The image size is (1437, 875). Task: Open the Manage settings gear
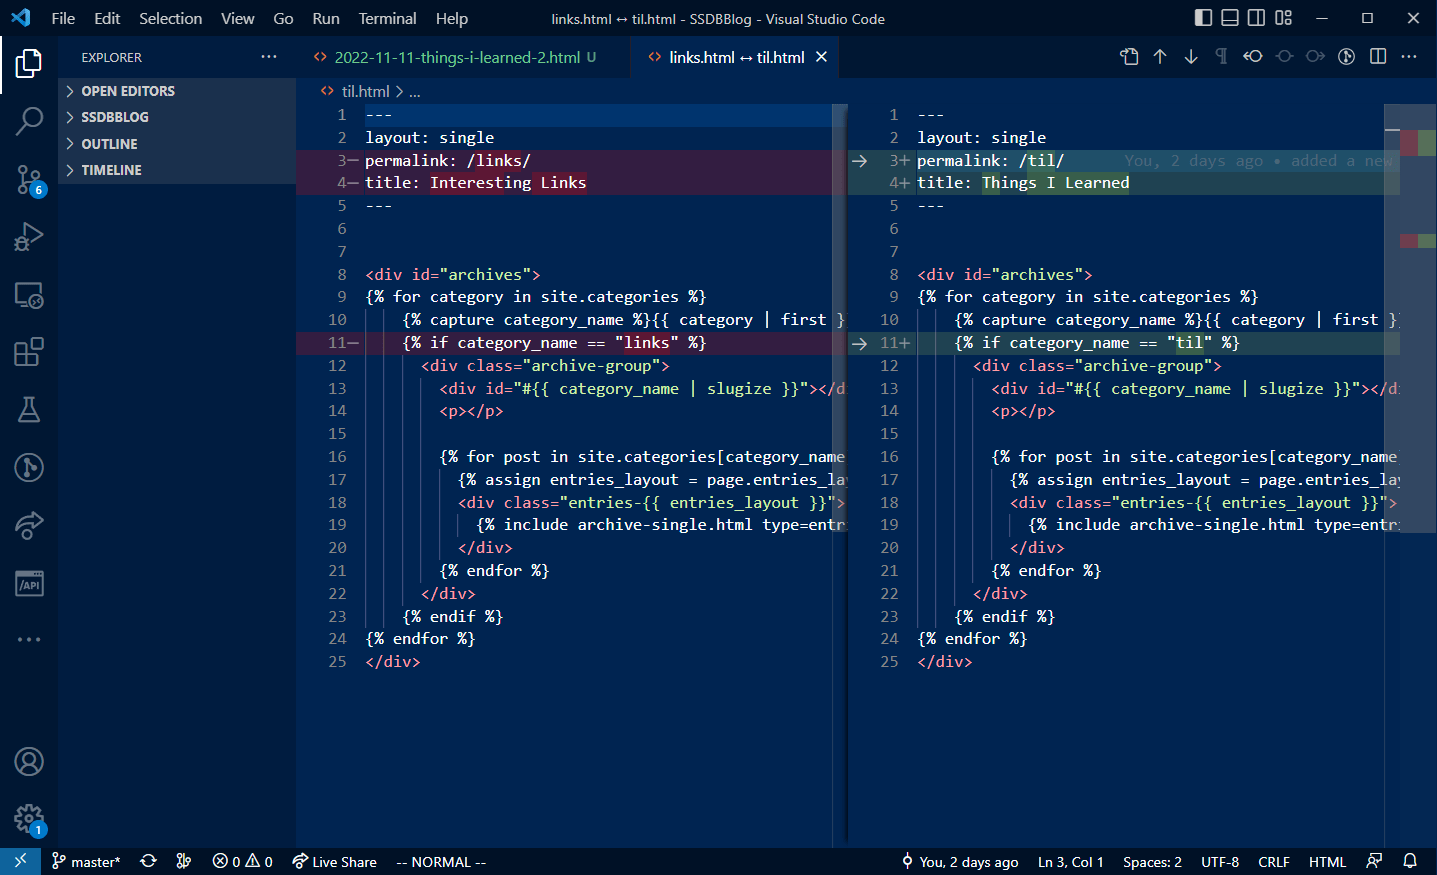(x=29, y=820)
